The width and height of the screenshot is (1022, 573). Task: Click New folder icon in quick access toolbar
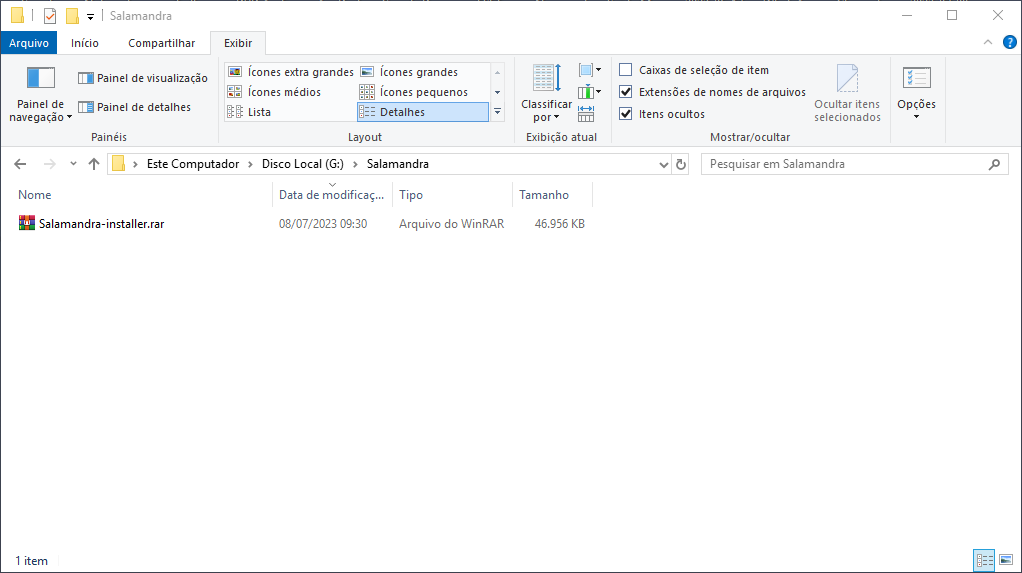72,16
